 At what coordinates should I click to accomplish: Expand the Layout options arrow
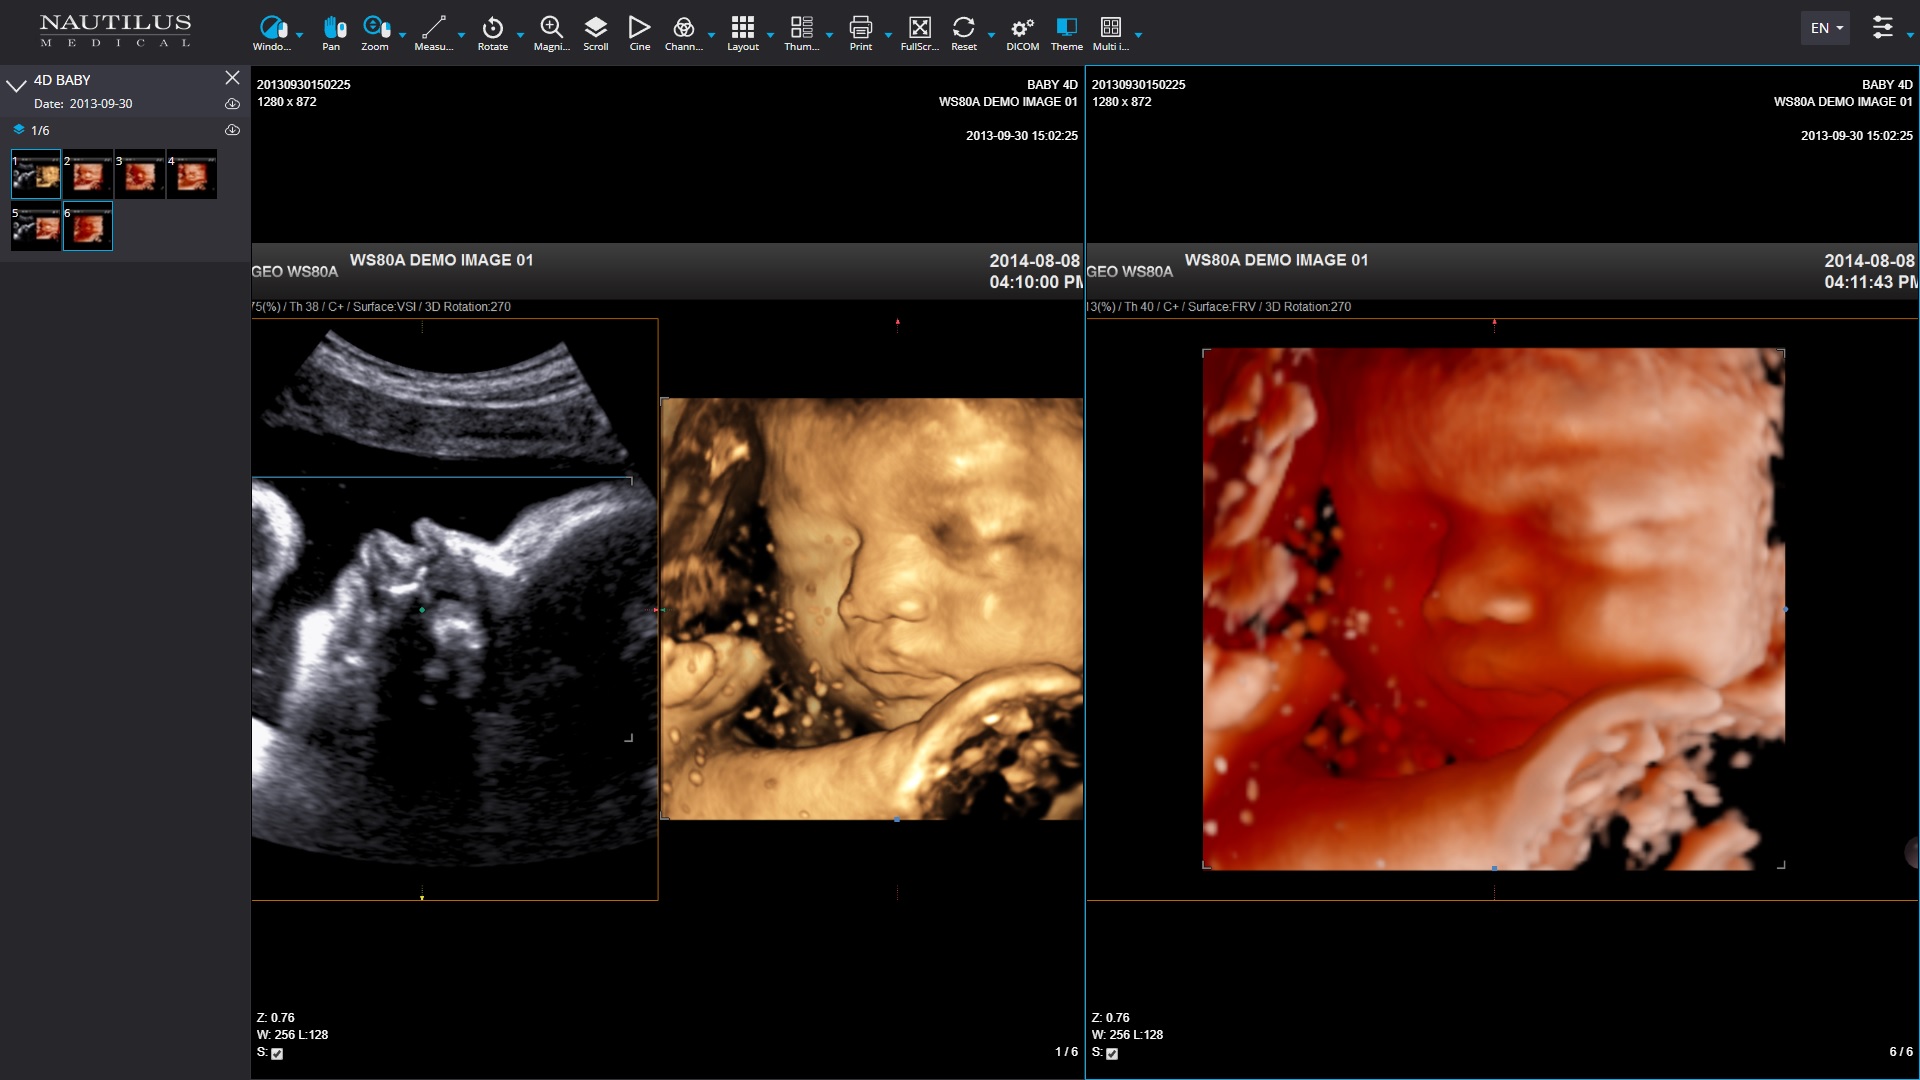tap(770, 35)
